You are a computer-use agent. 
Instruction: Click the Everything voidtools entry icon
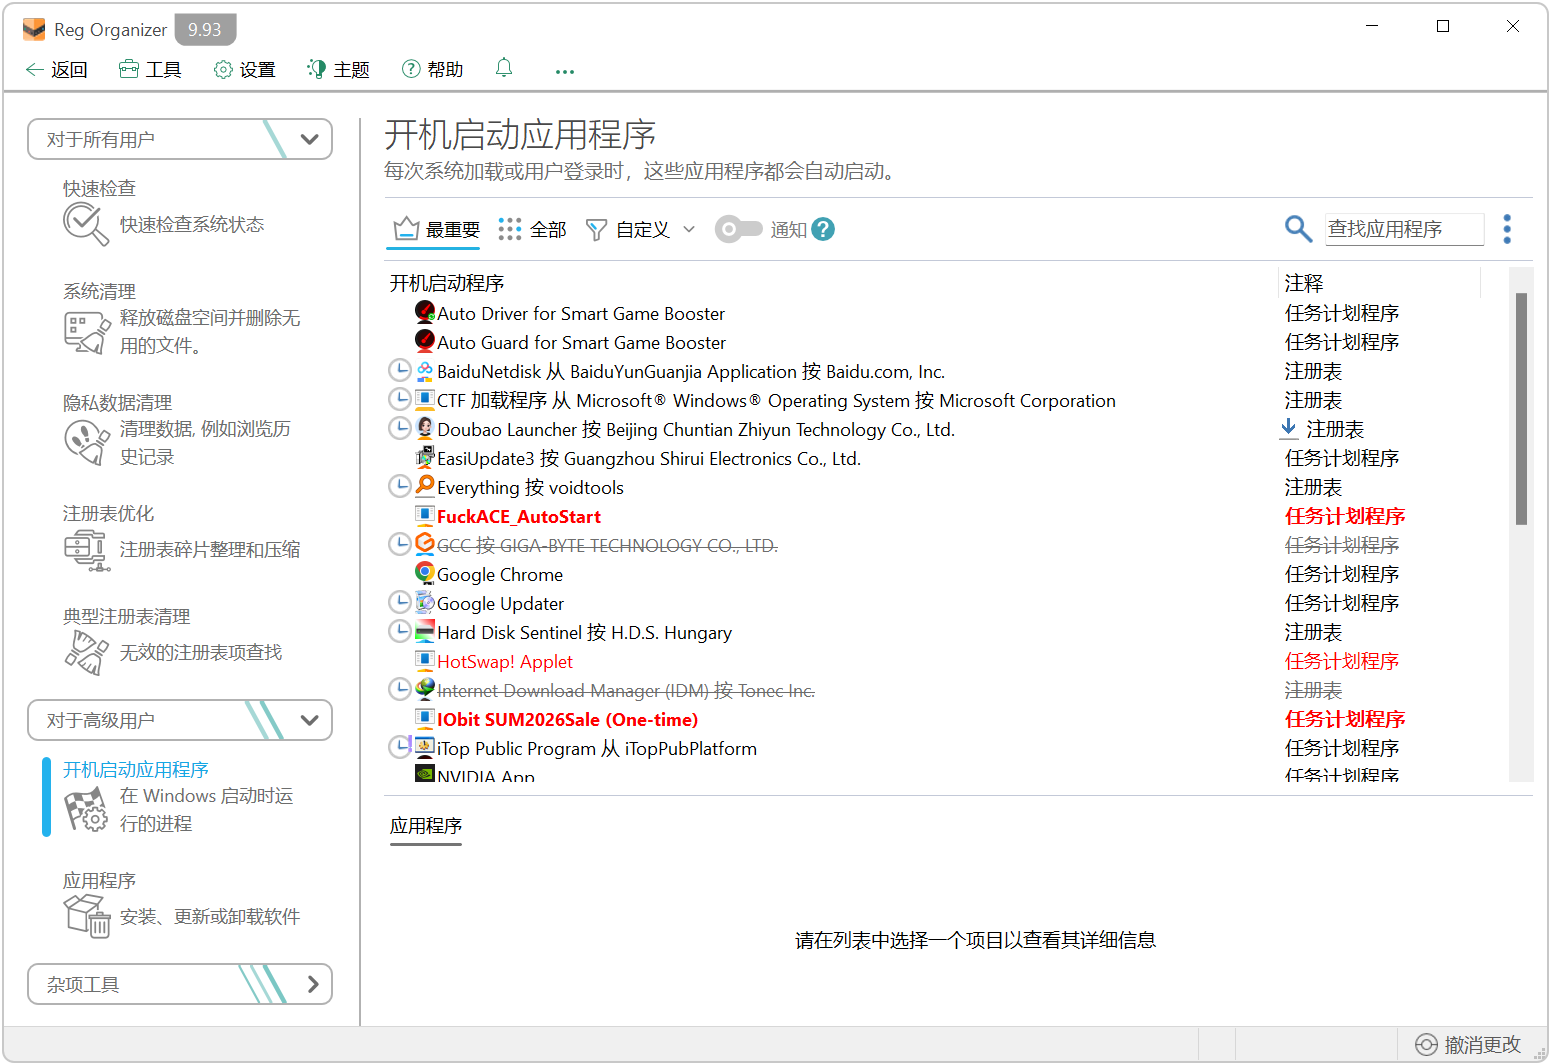425,486
